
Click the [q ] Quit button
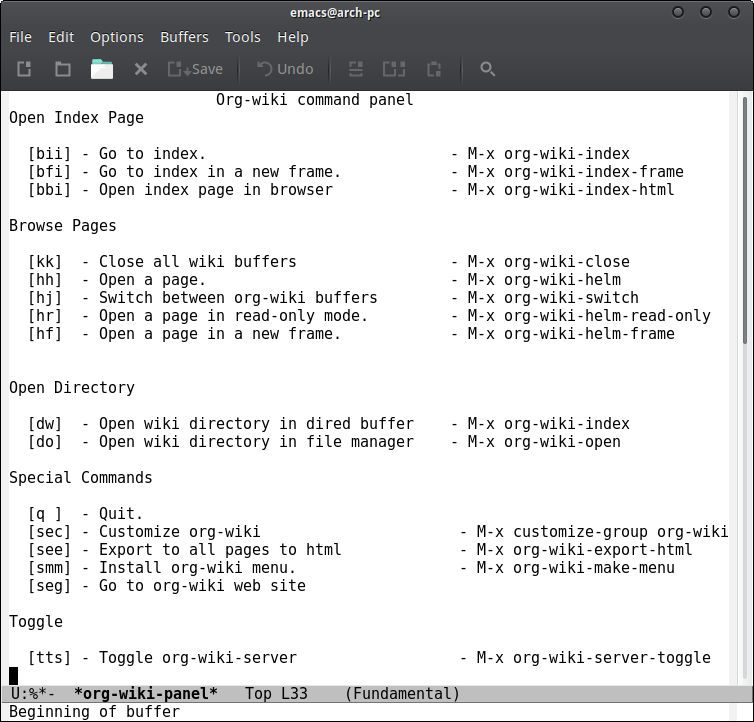[45, 514]
